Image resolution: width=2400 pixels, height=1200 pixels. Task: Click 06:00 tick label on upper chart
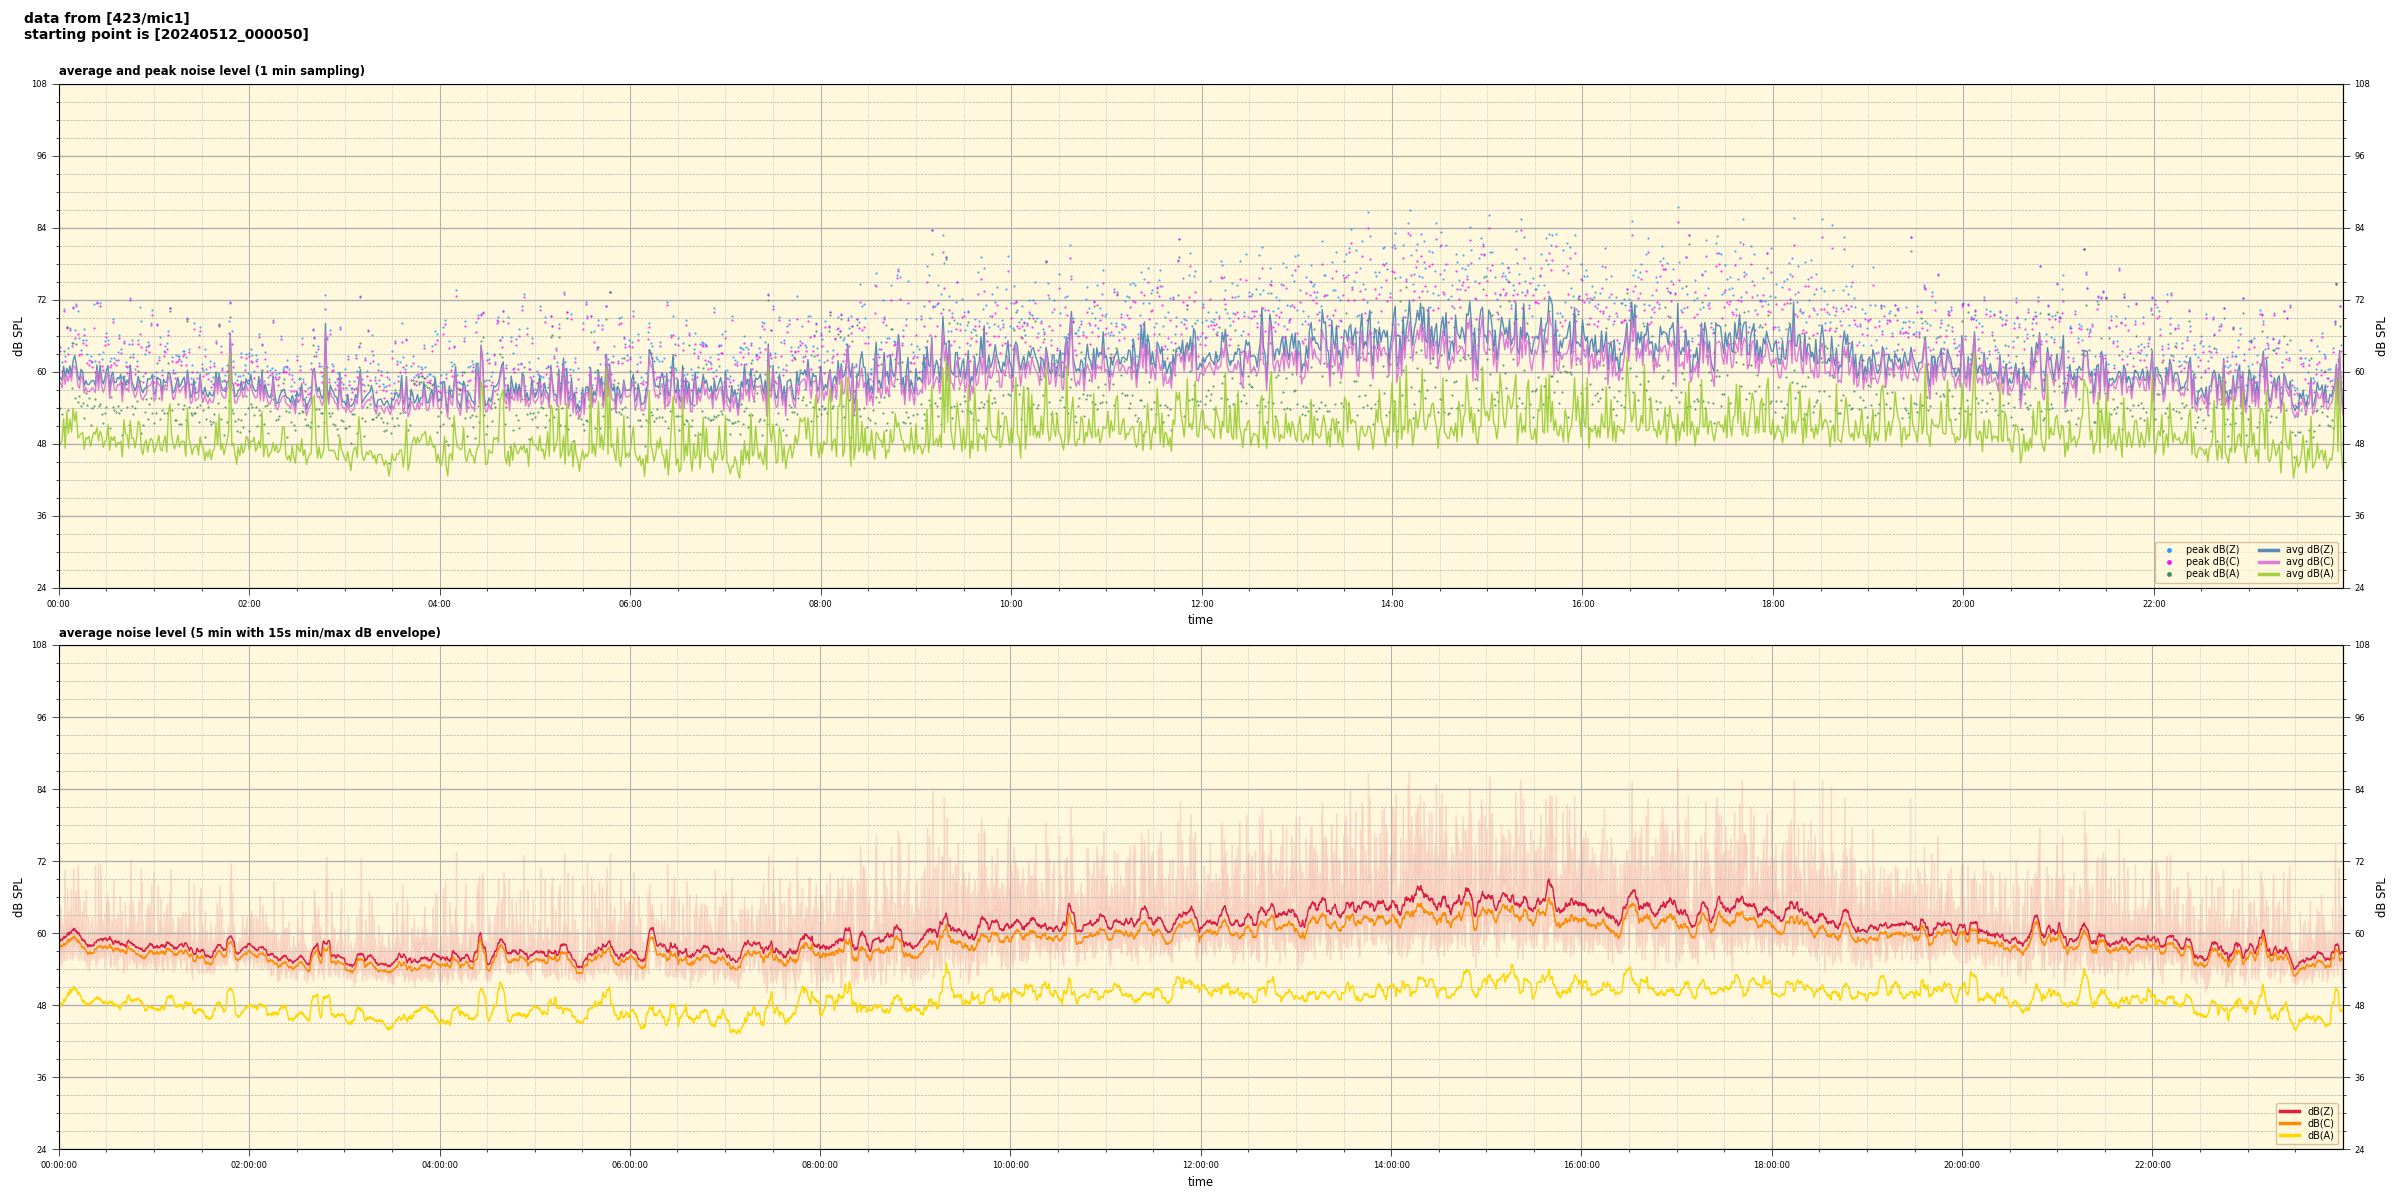point(630,604)
